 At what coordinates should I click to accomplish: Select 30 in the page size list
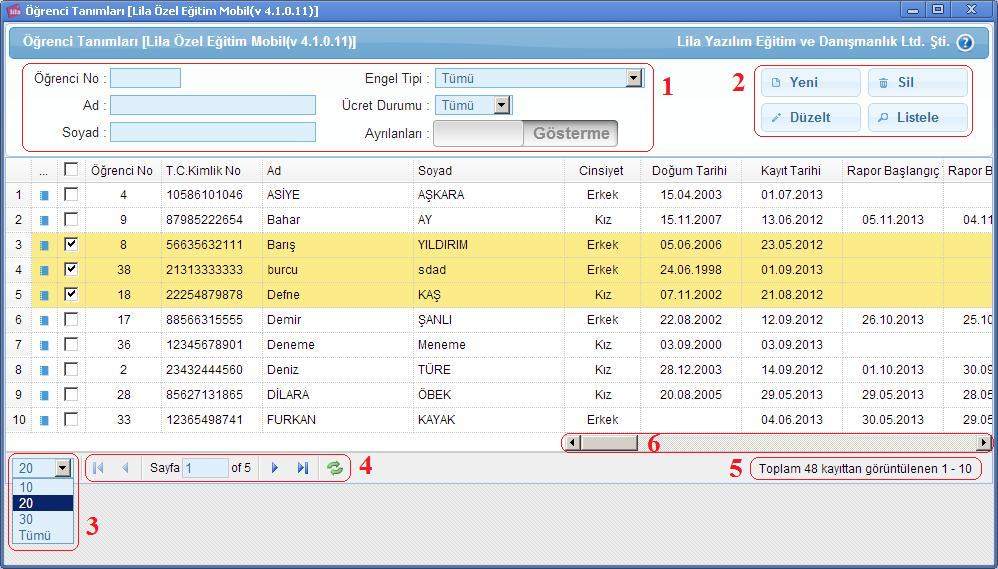[43, 519]
